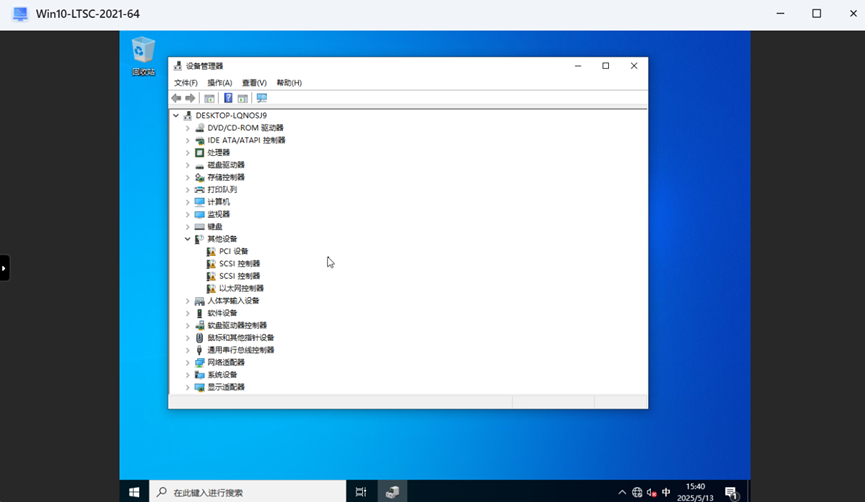Expand the IDE ATA/ATAPI 控制器 node

point(188,140)
